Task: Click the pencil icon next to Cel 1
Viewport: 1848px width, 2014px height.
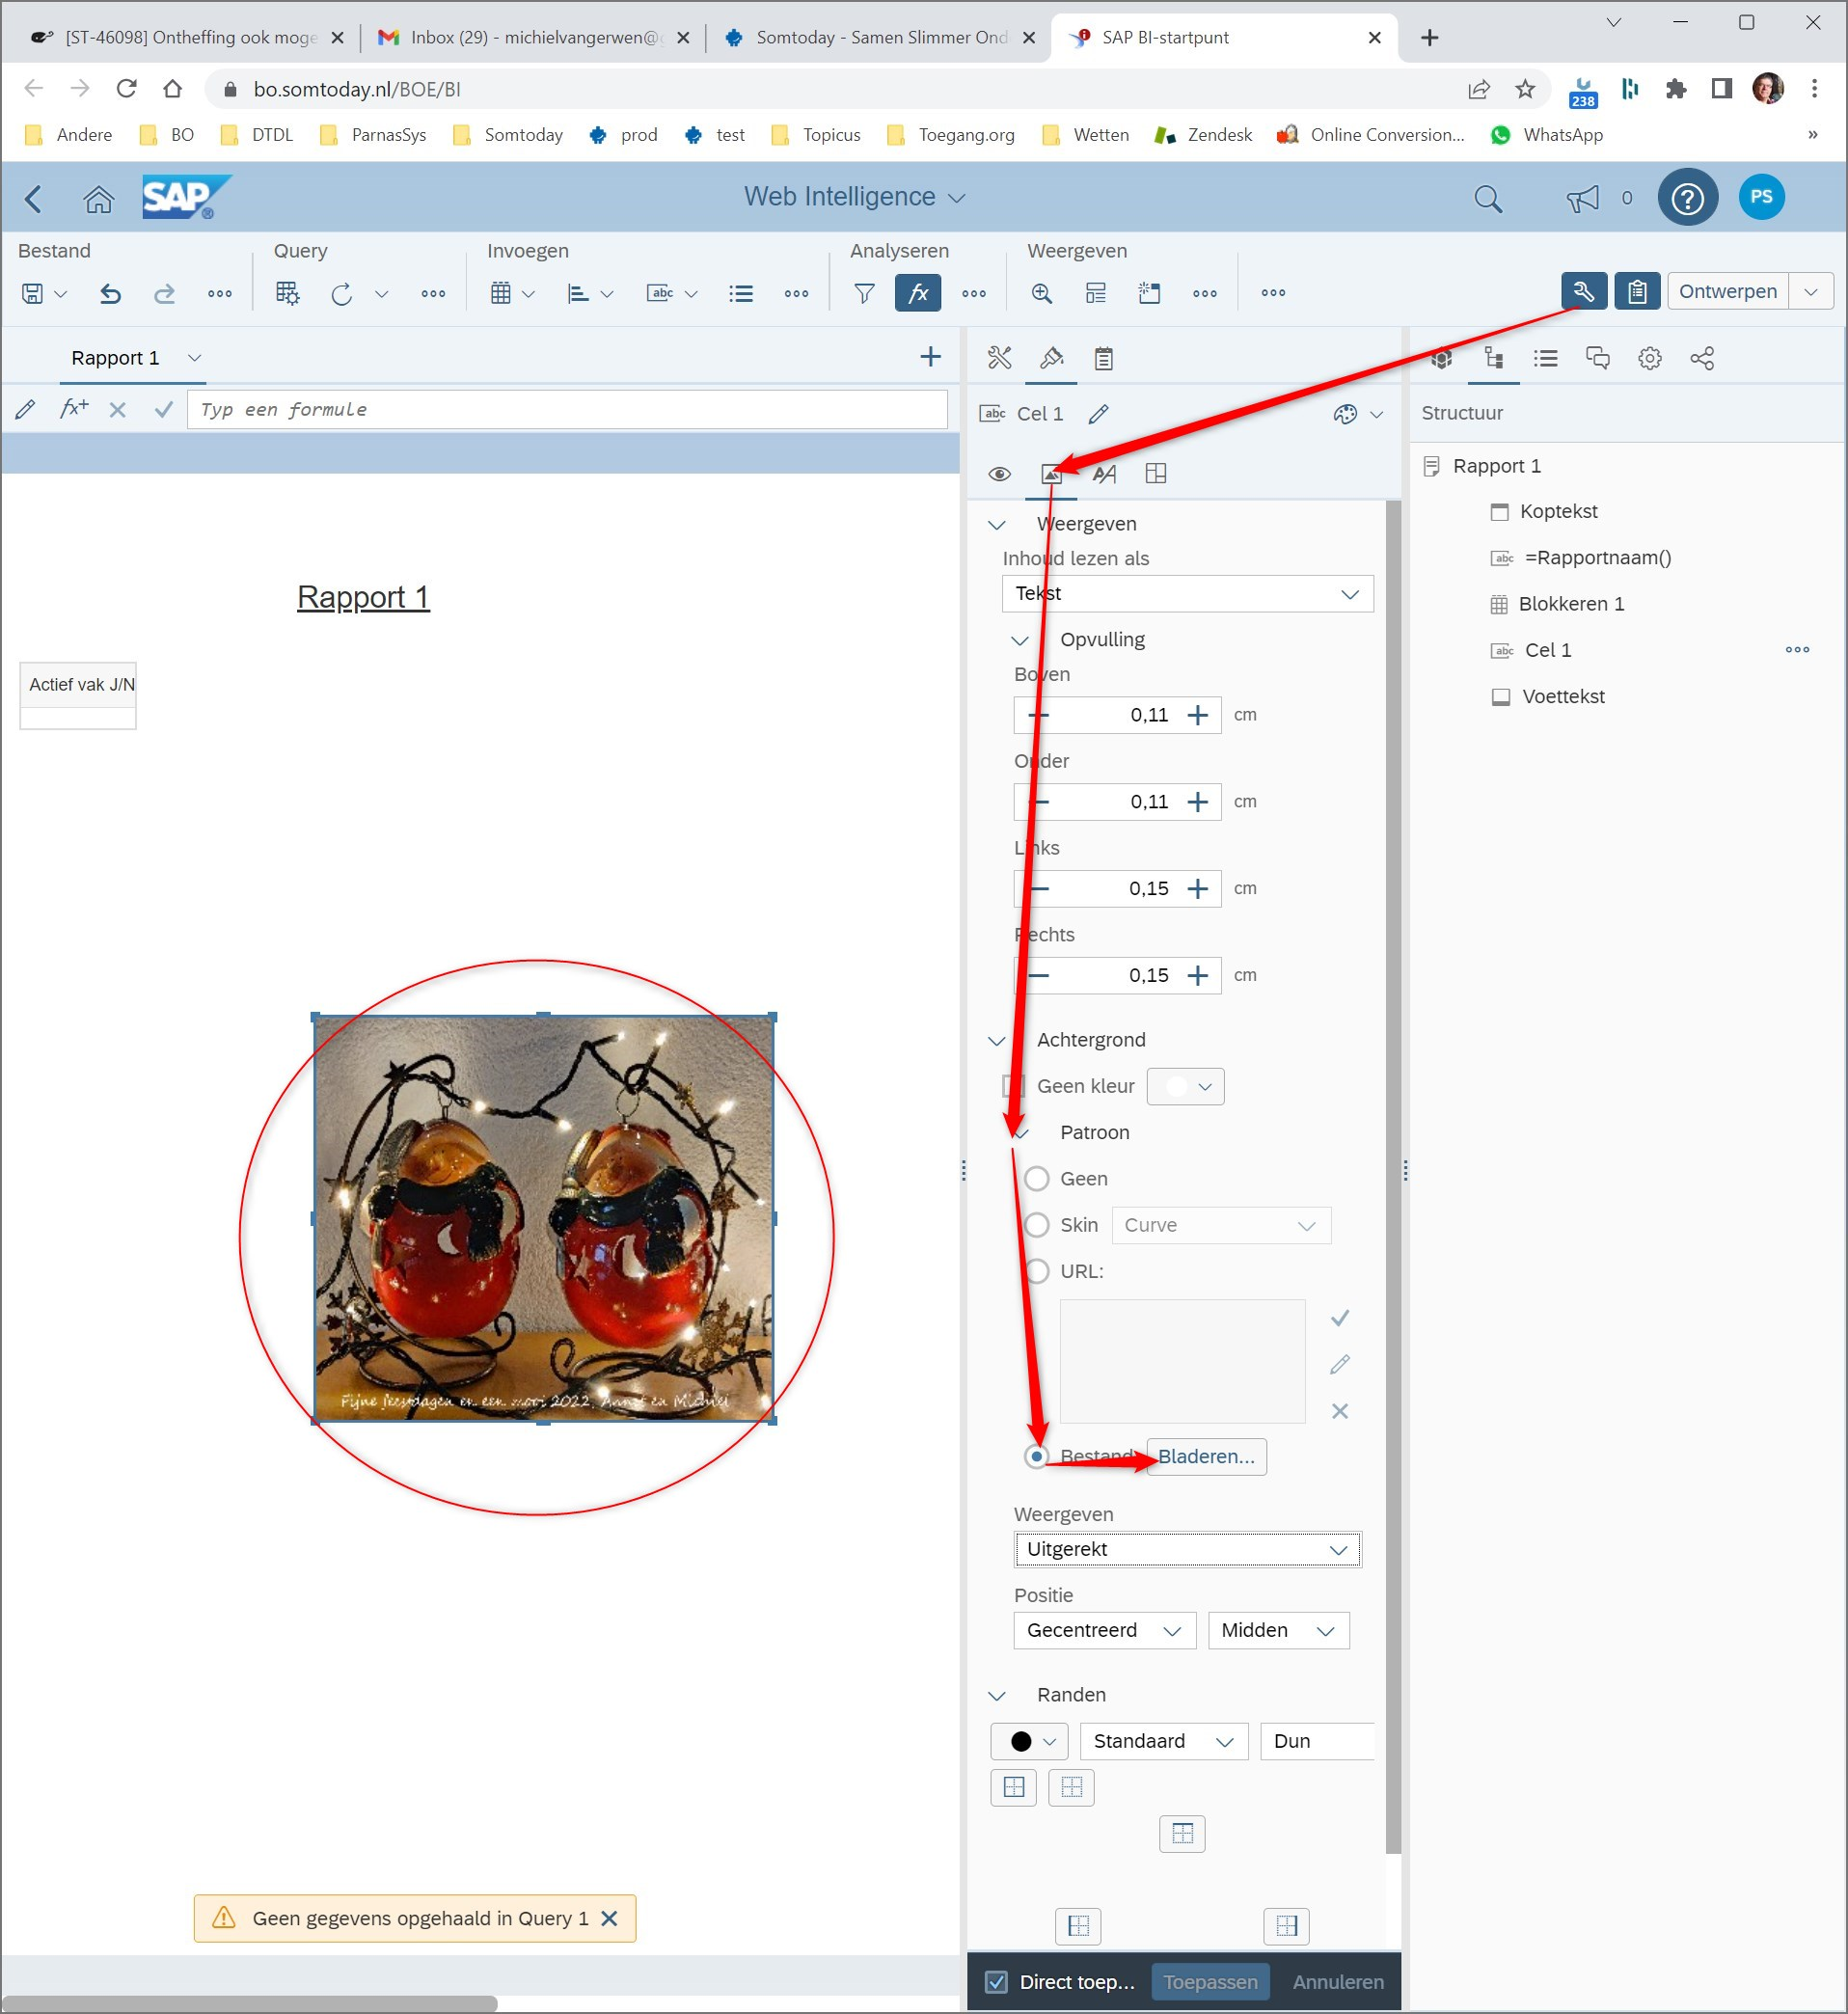Action: pyautogui.click(x=1099, y=414)
